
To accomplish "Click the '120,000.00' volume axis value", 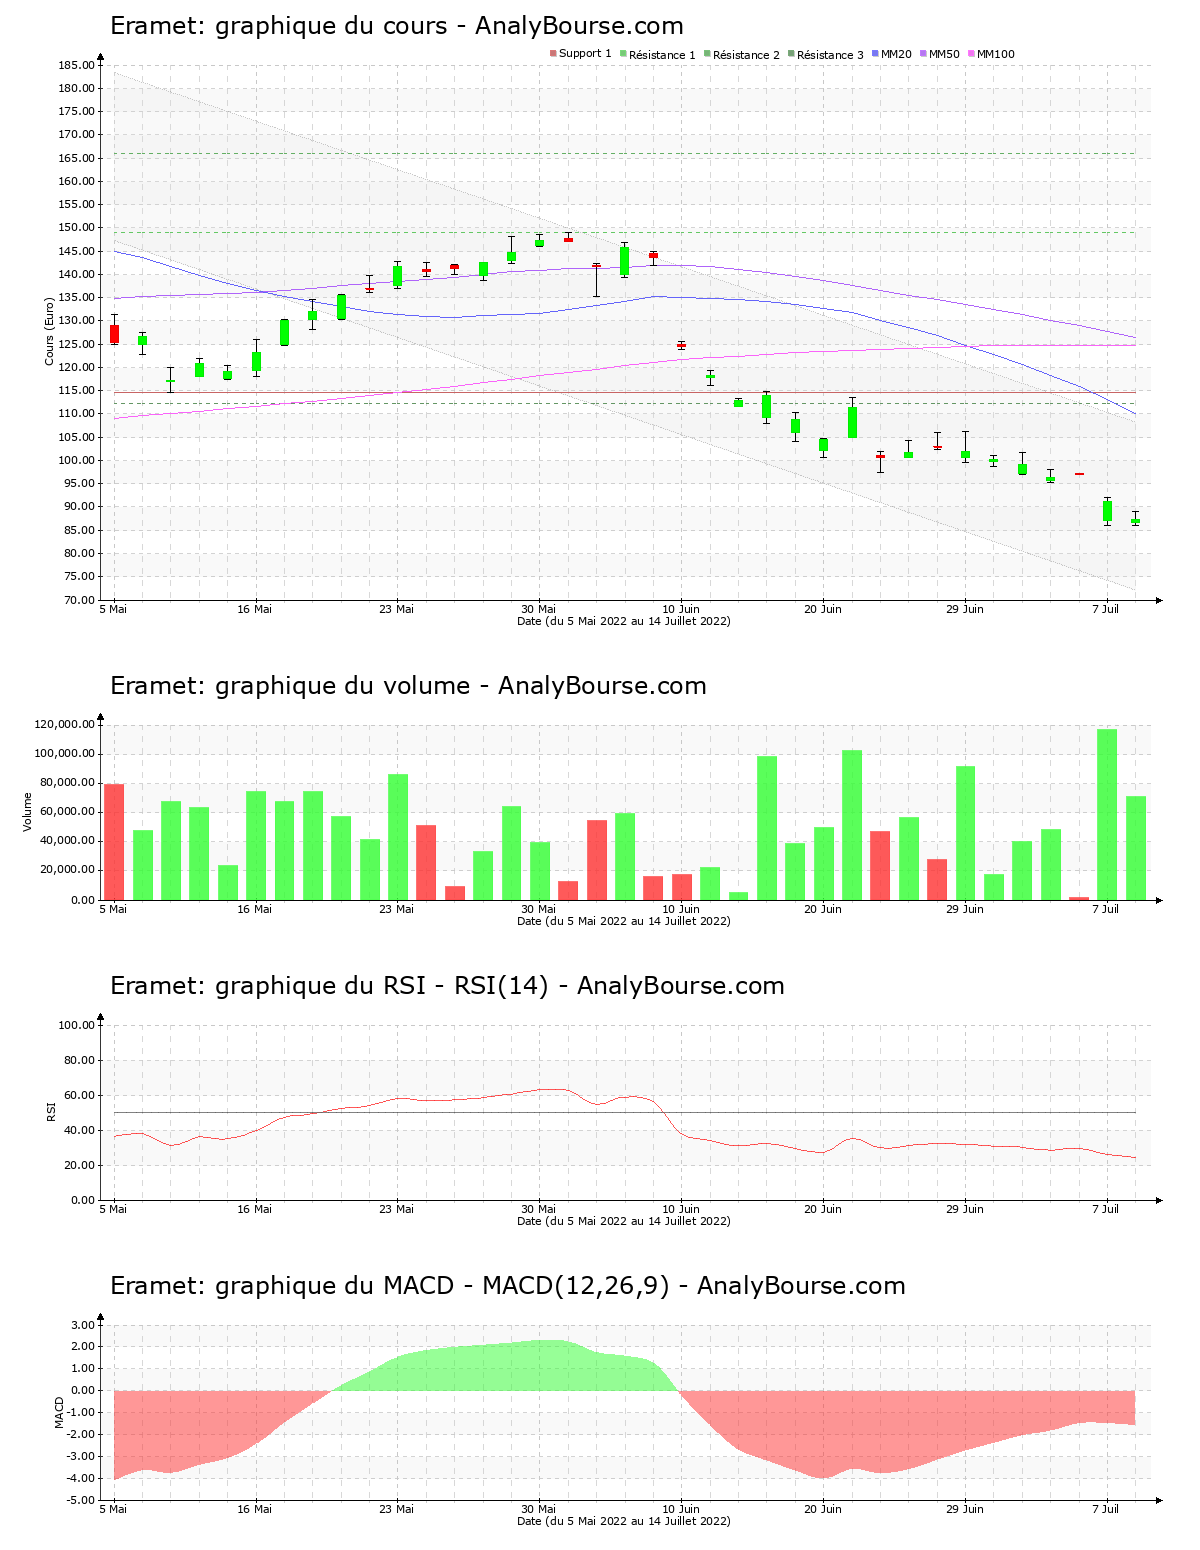I will click(x=65, y=724).
